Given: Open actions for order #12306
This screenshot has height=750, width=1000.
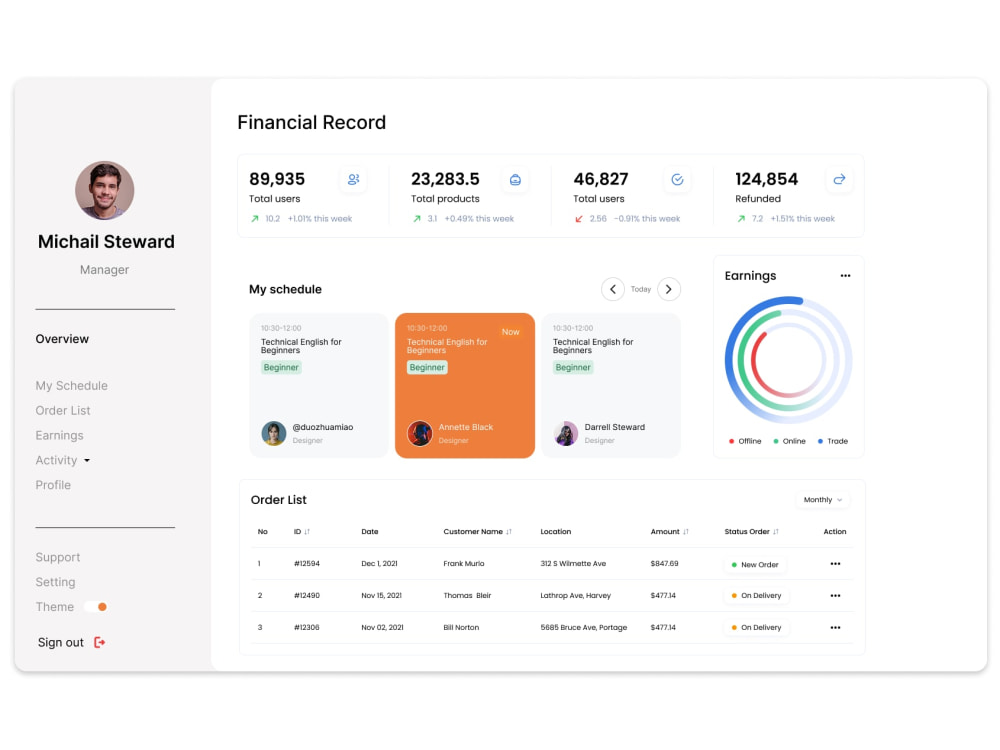Looking at the screenshot, I should 835,628.
